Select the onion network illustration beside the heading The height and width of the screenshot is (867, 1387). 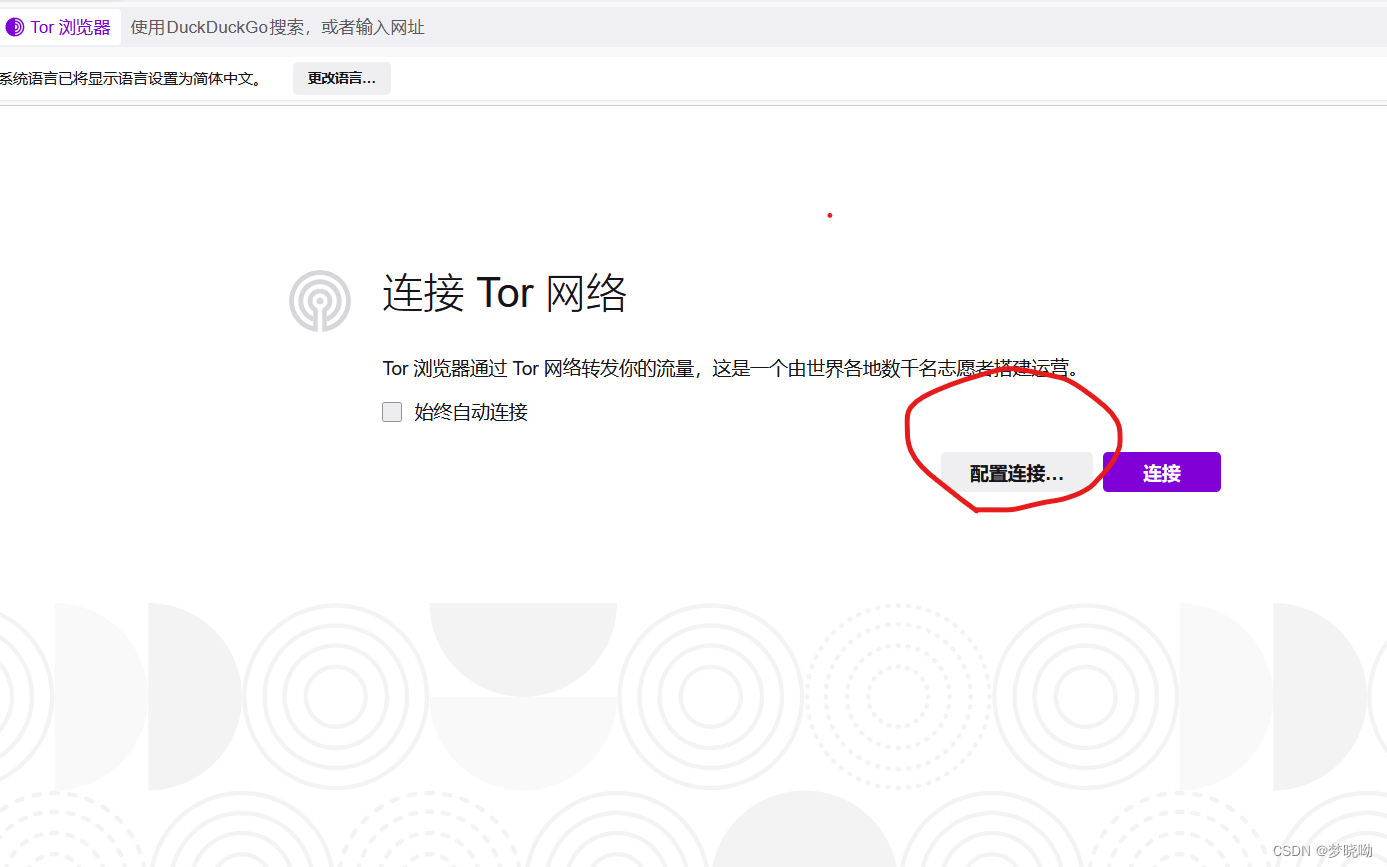(x=319, y=300)
